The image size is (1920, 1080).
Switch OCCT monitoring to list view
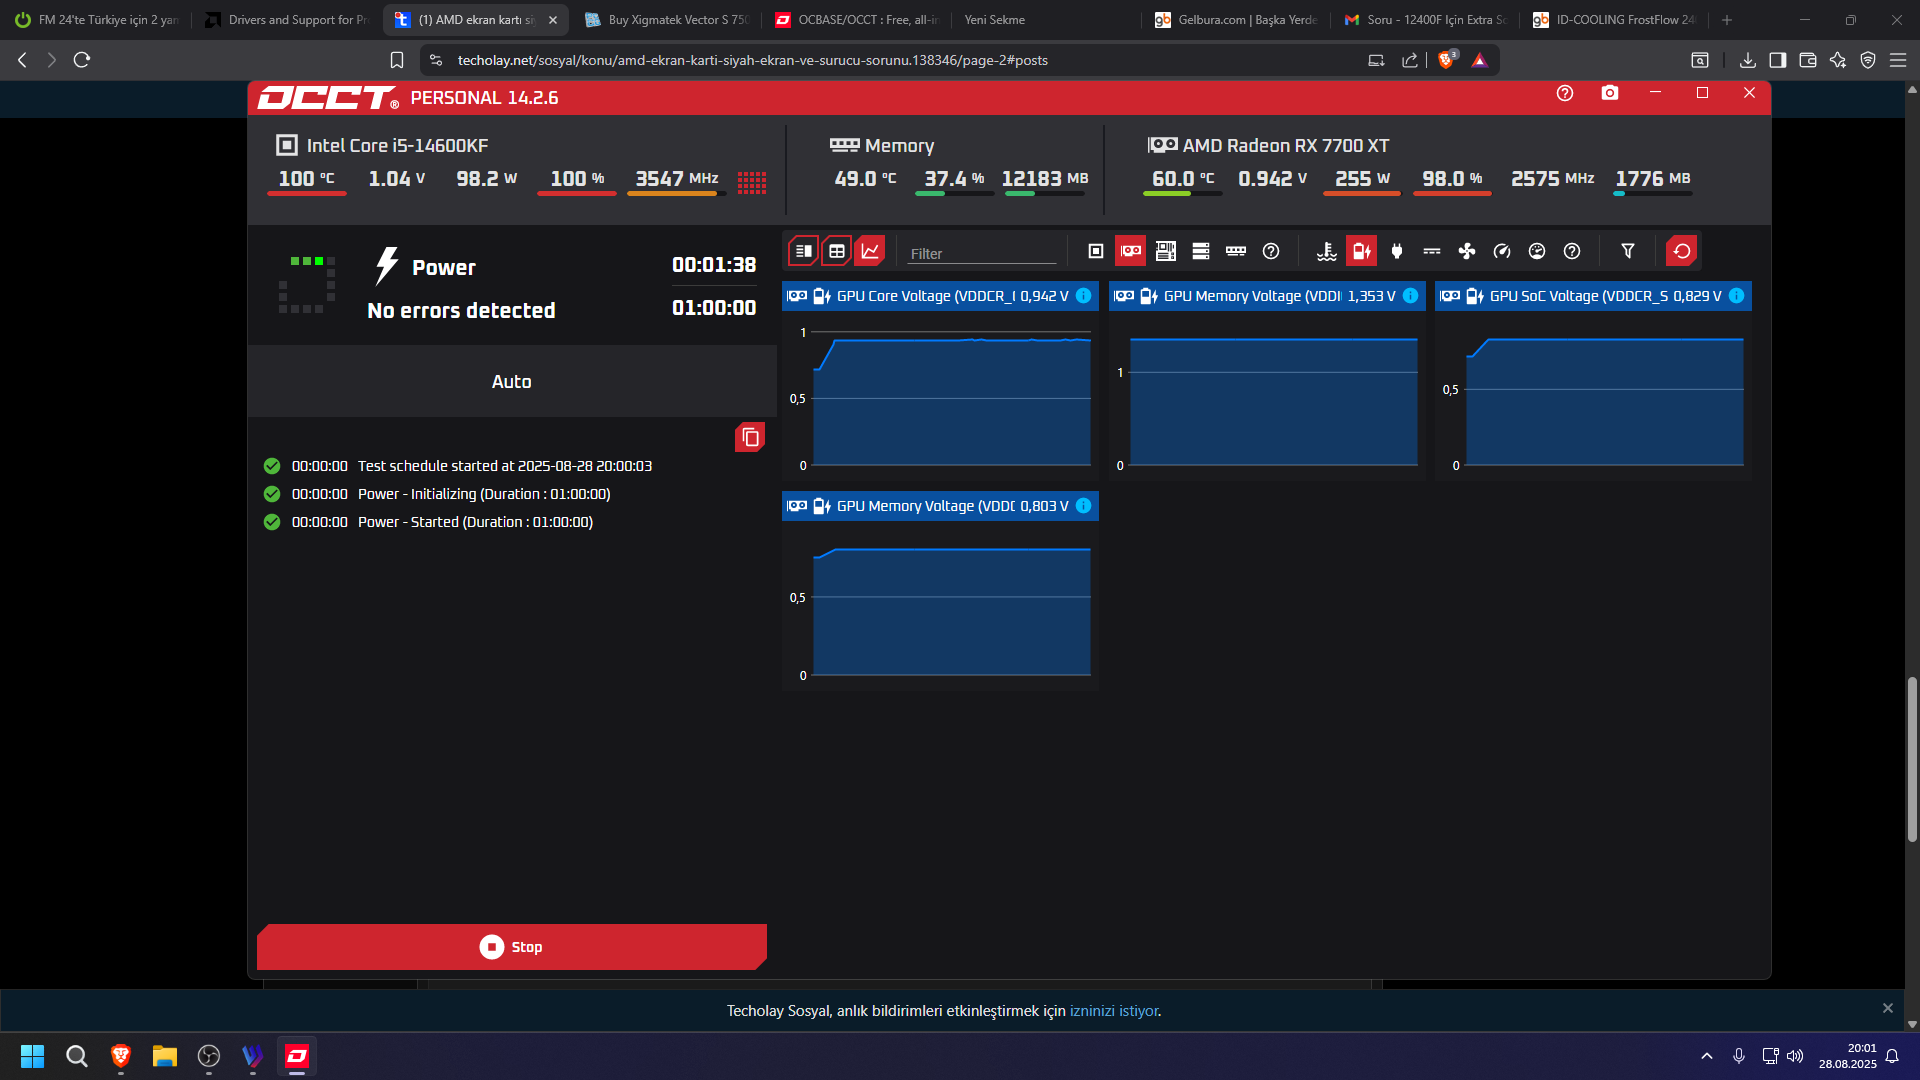[803, 251]
